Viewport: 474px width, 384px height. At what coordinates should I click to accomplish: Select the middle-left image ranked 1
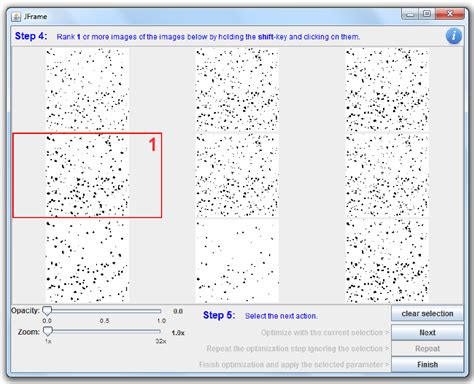87,175
